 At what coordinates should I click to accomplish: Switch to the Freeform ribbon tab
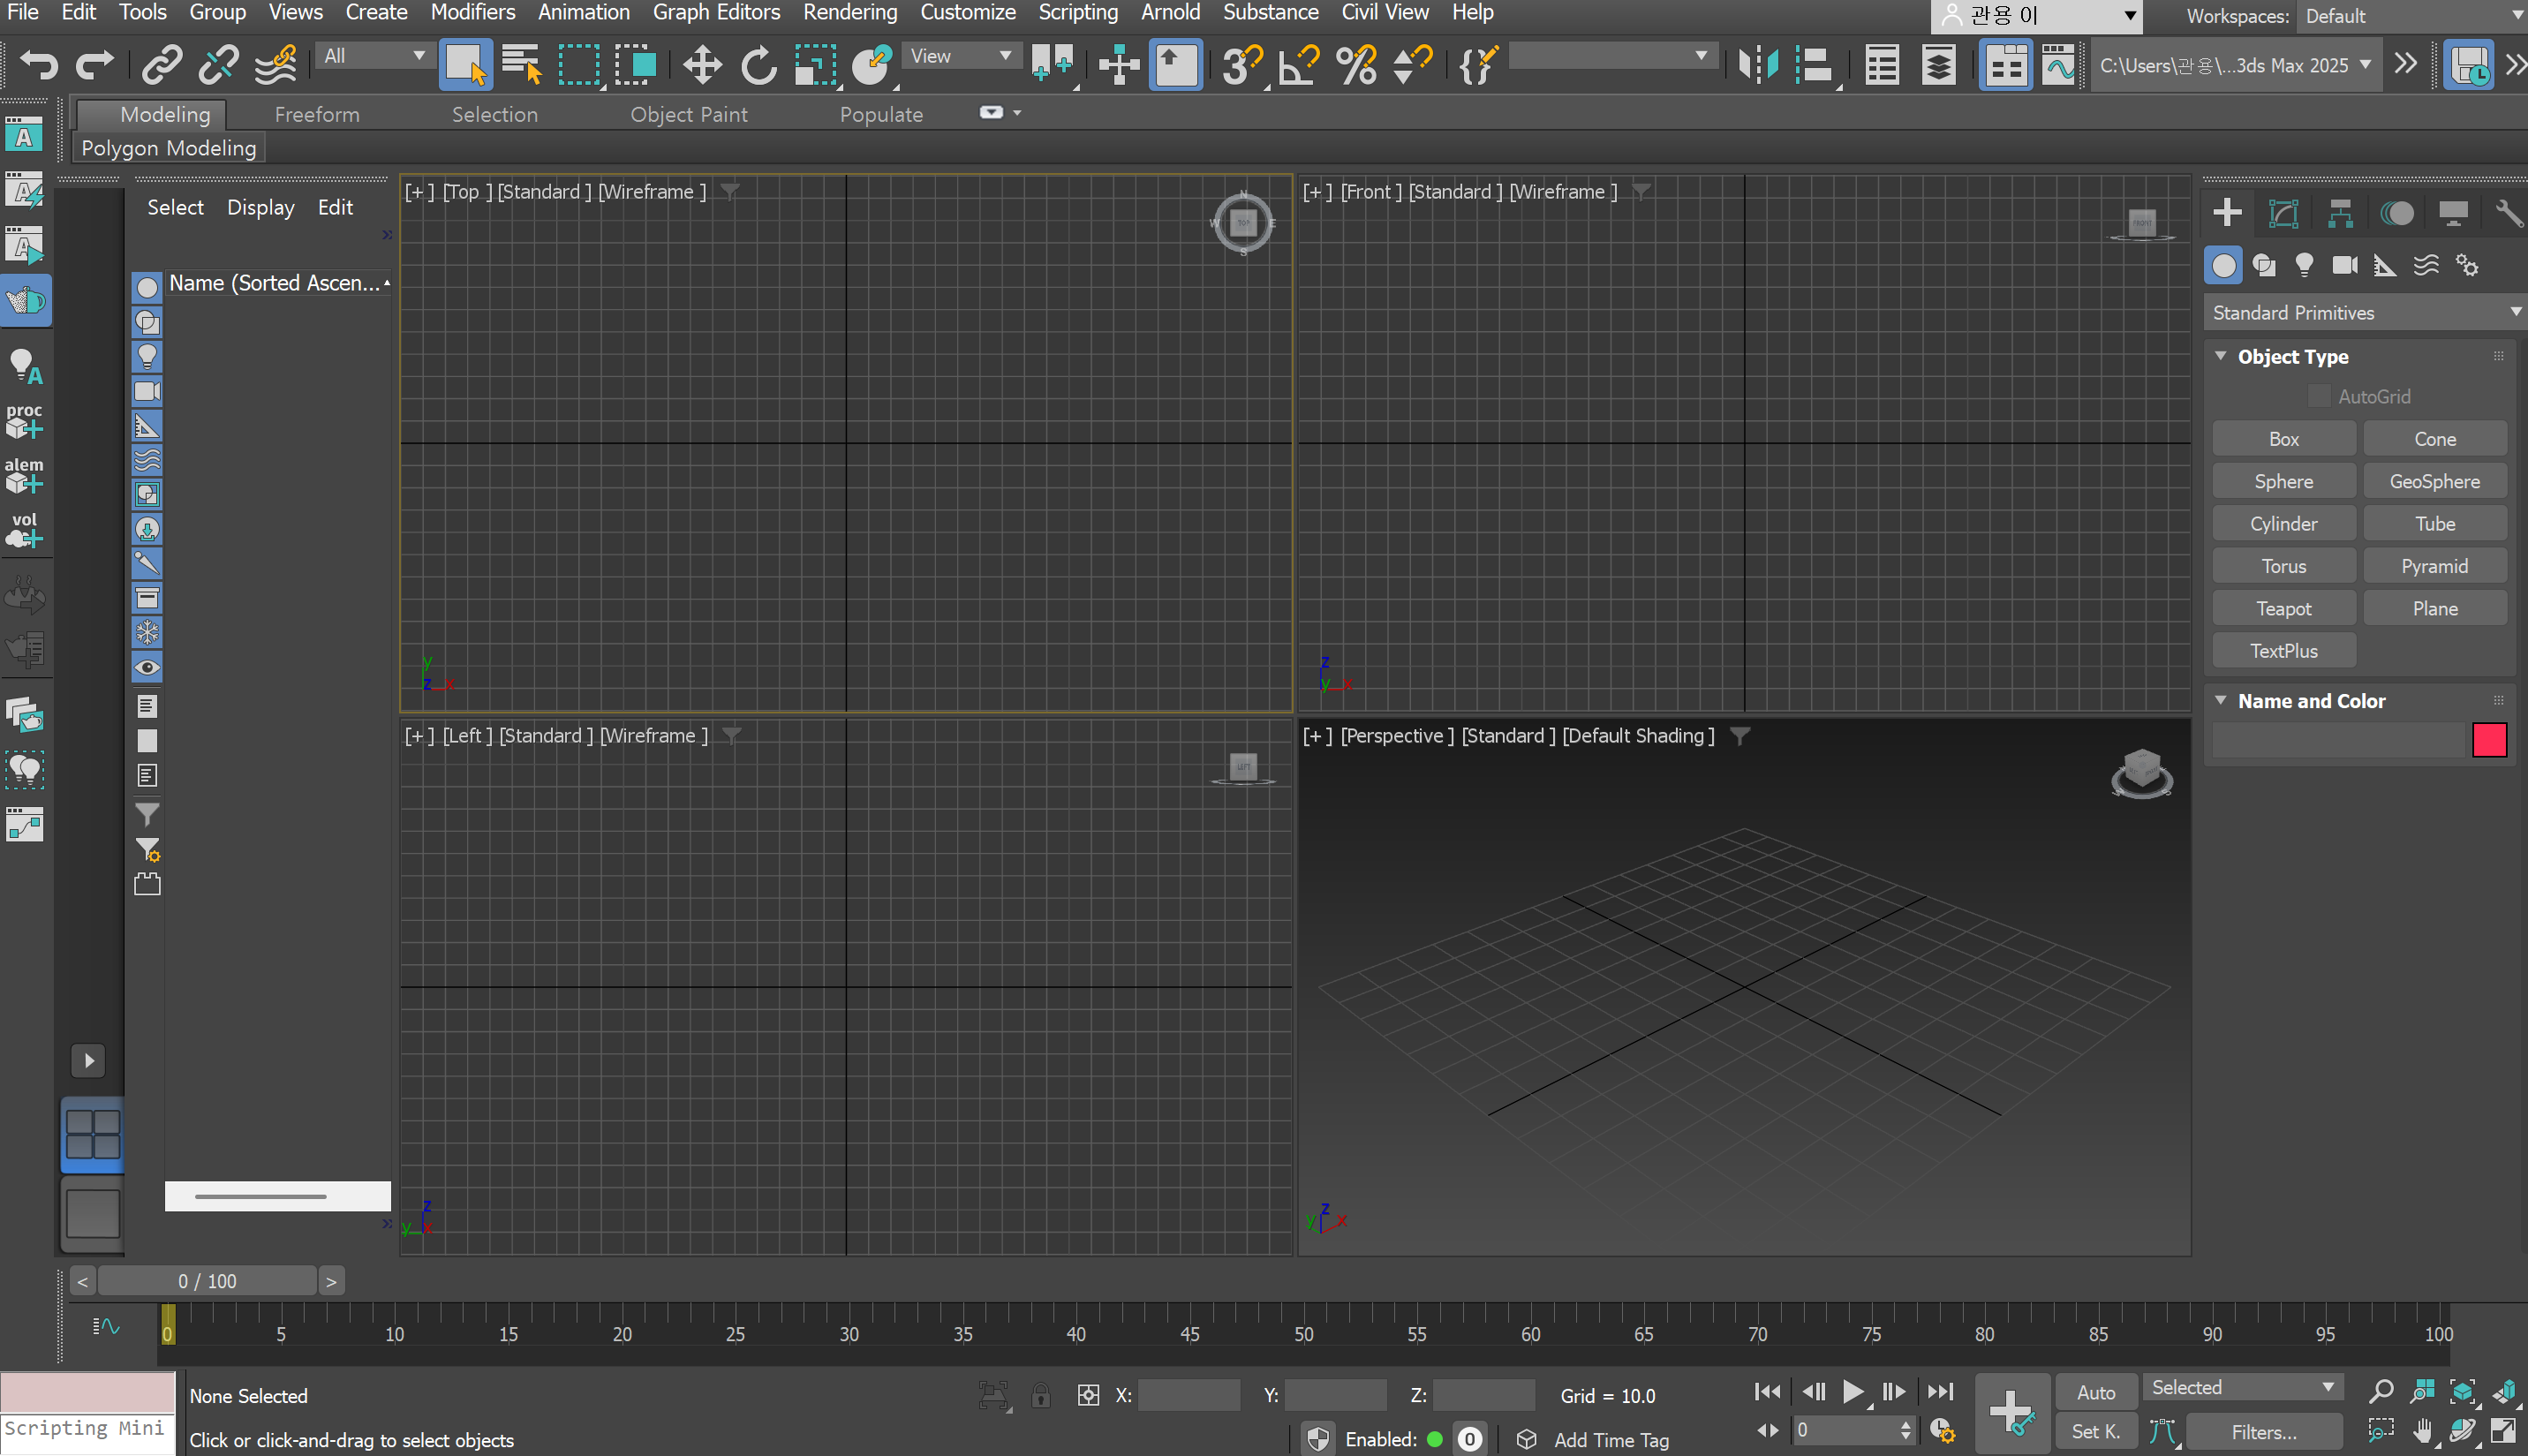pyautogui.click(x=317, y=114)
